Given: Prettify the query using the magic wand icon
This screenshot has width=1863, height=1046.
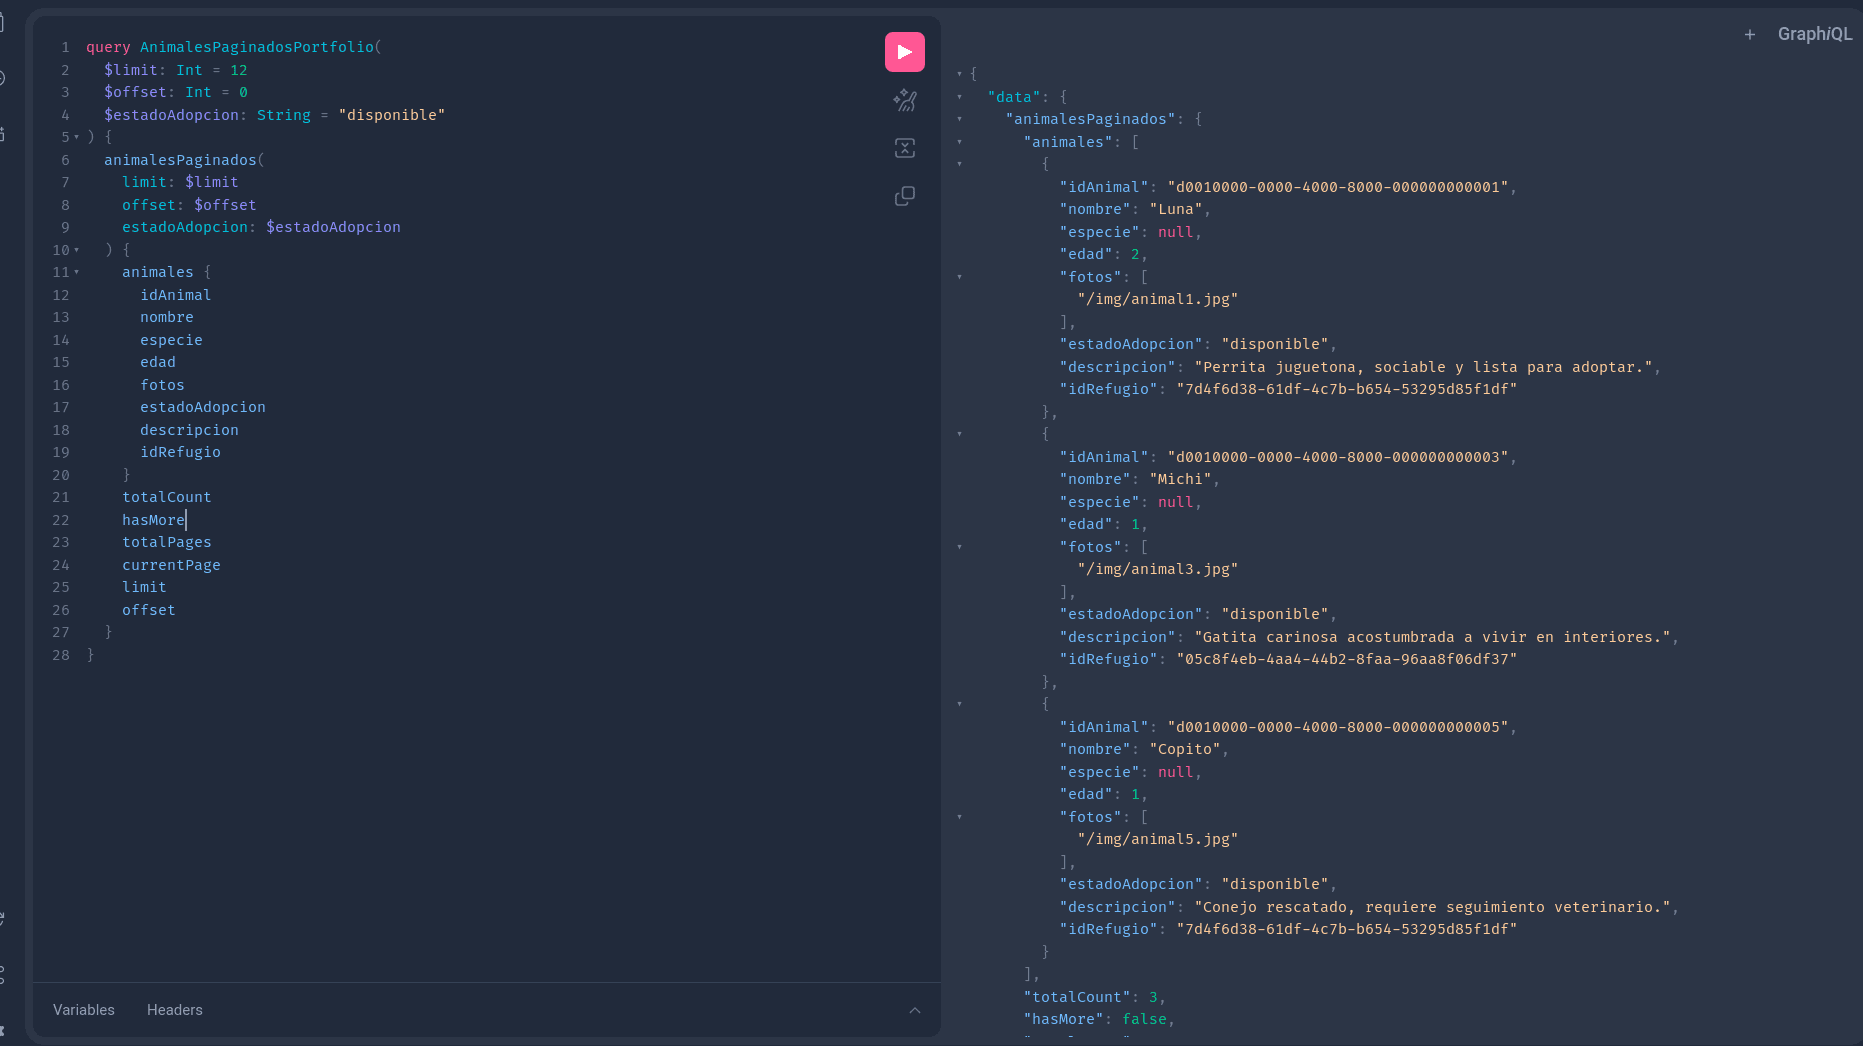Looking at the screenshot, I should (905, 100).
